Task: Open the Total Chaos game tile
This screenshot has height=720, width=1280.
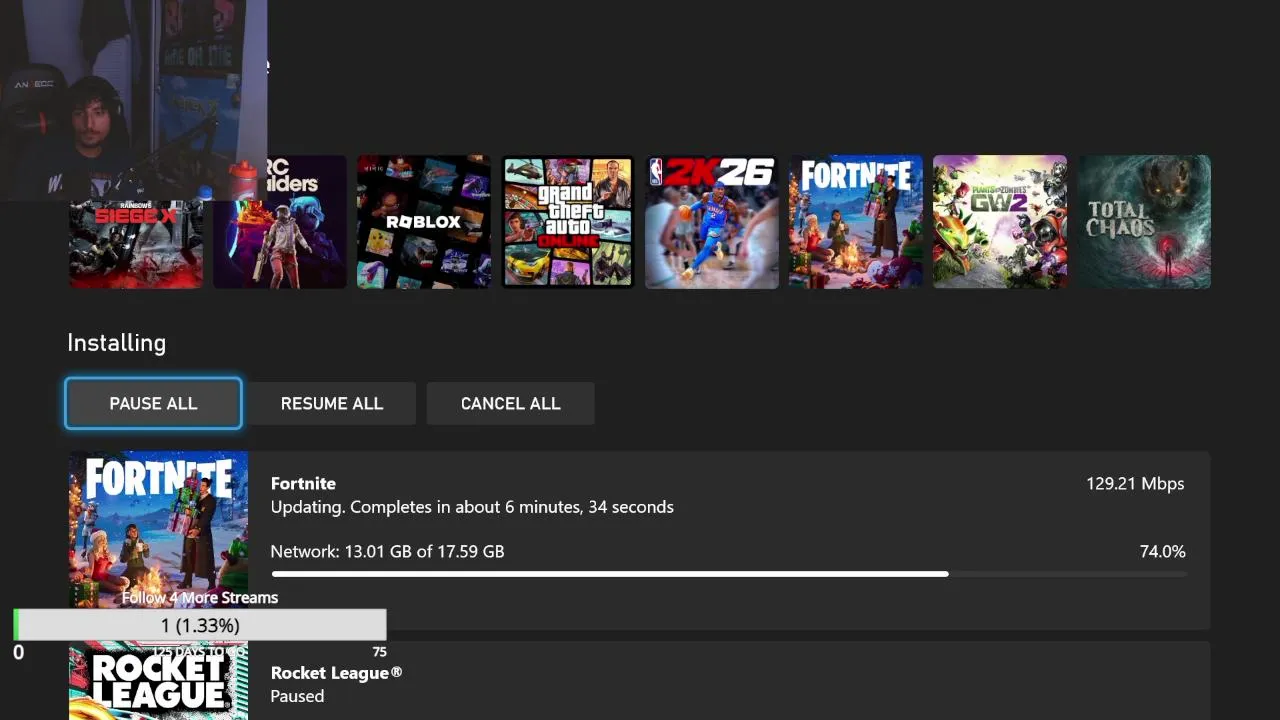Action: coord(1144,222)
